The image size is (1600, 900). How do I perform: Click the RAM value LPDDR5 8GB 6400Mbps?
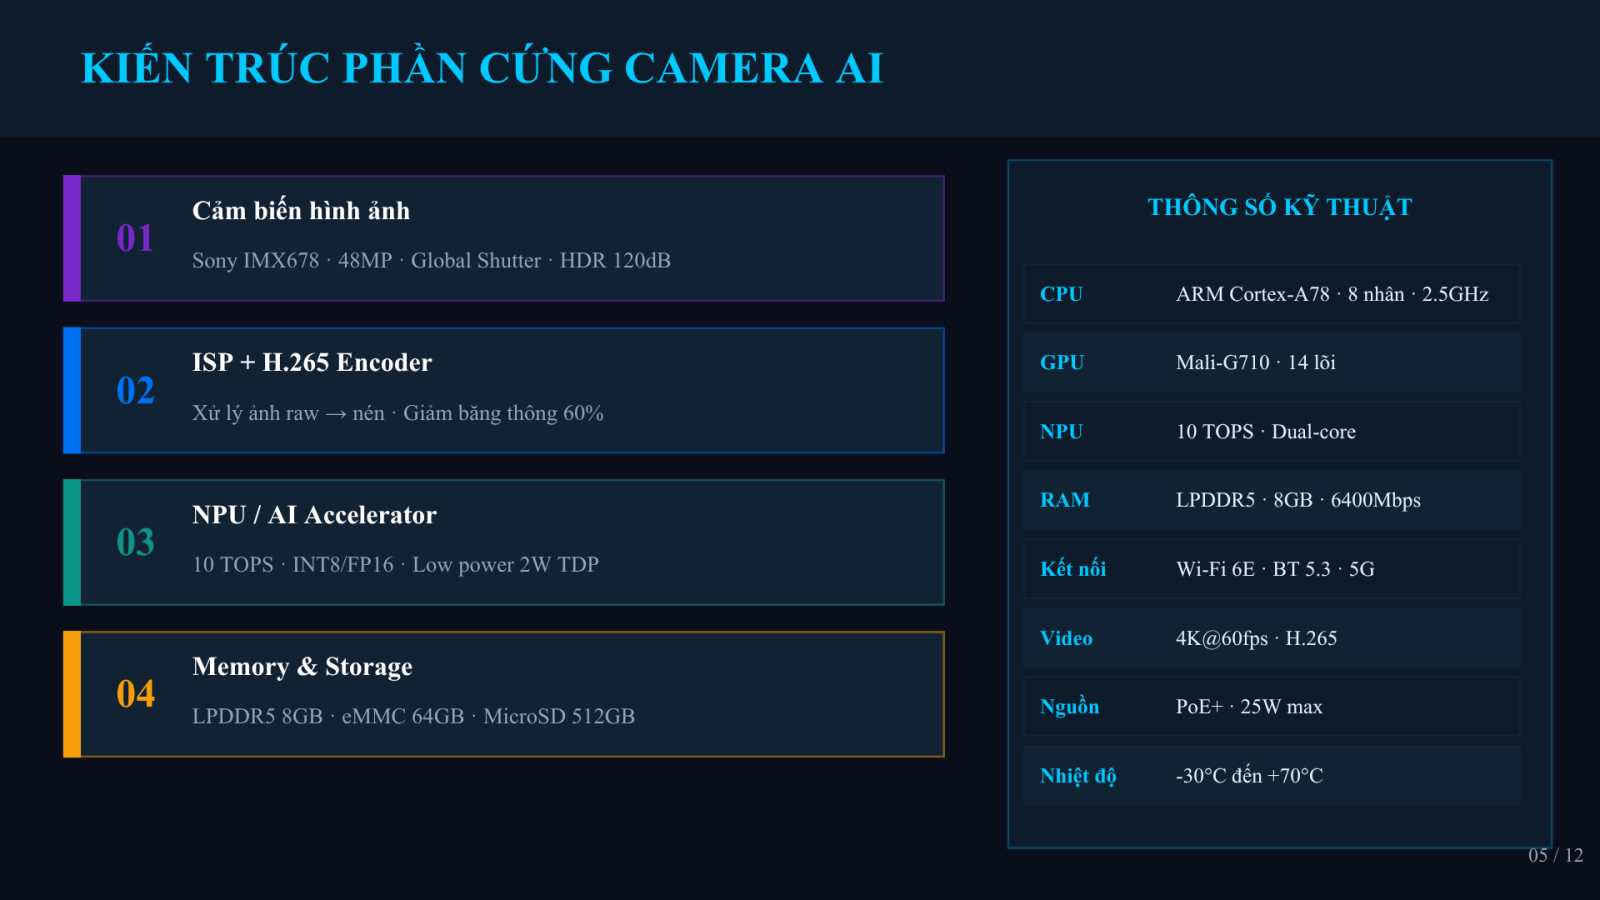[x=1298, y=500]
